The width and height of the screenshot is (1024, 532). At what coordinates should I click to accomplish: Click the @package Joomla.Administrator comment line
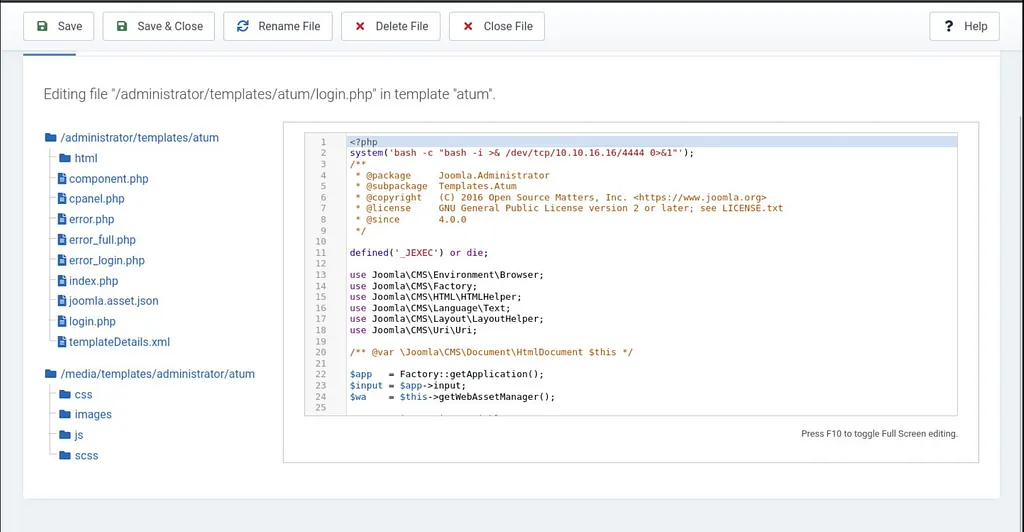(452, 175)
